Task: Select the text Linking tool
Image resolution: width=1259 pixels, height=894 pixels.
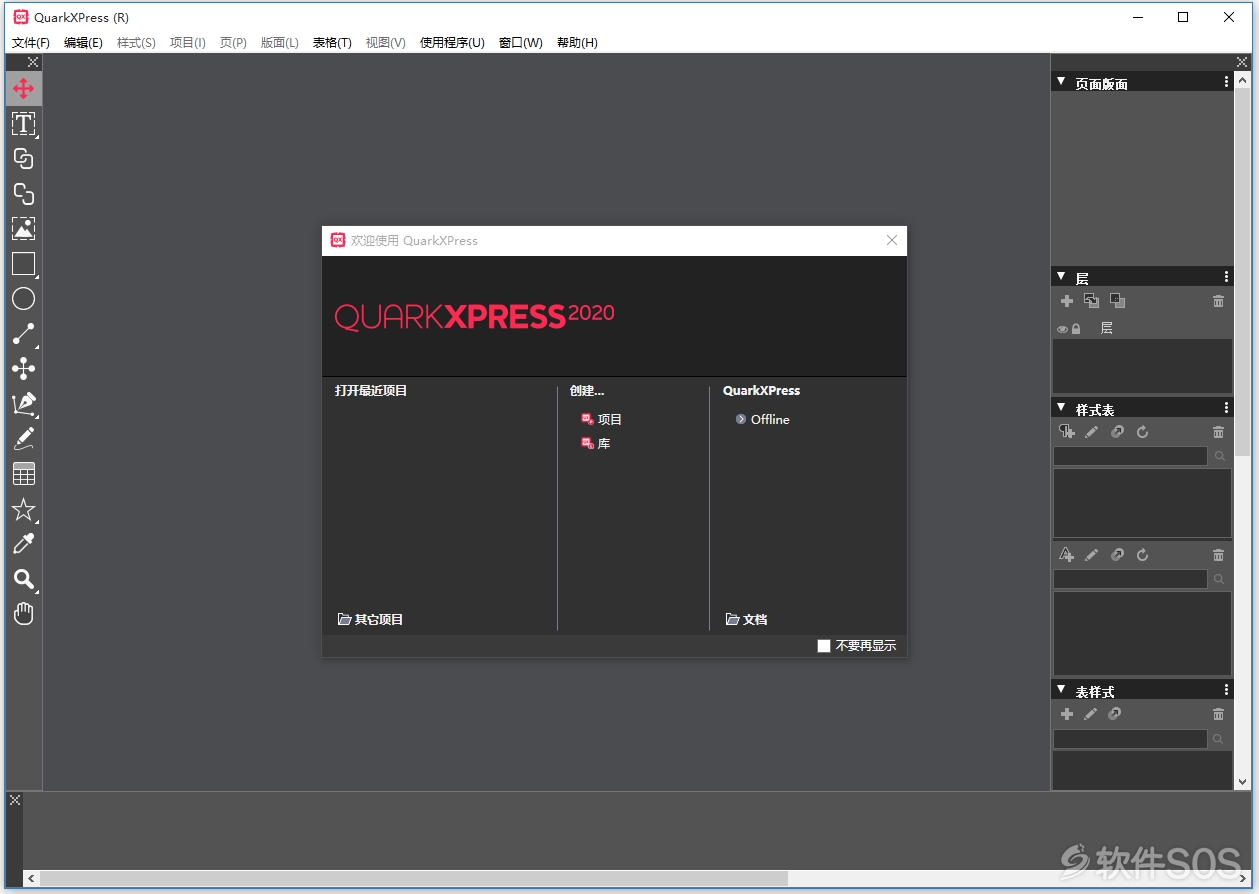Action: 23,159
